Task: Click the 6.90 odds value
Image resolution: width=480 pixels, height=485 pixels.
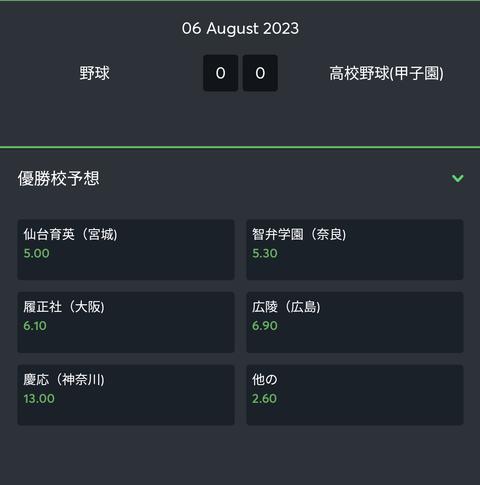Action: click(265, 326)
